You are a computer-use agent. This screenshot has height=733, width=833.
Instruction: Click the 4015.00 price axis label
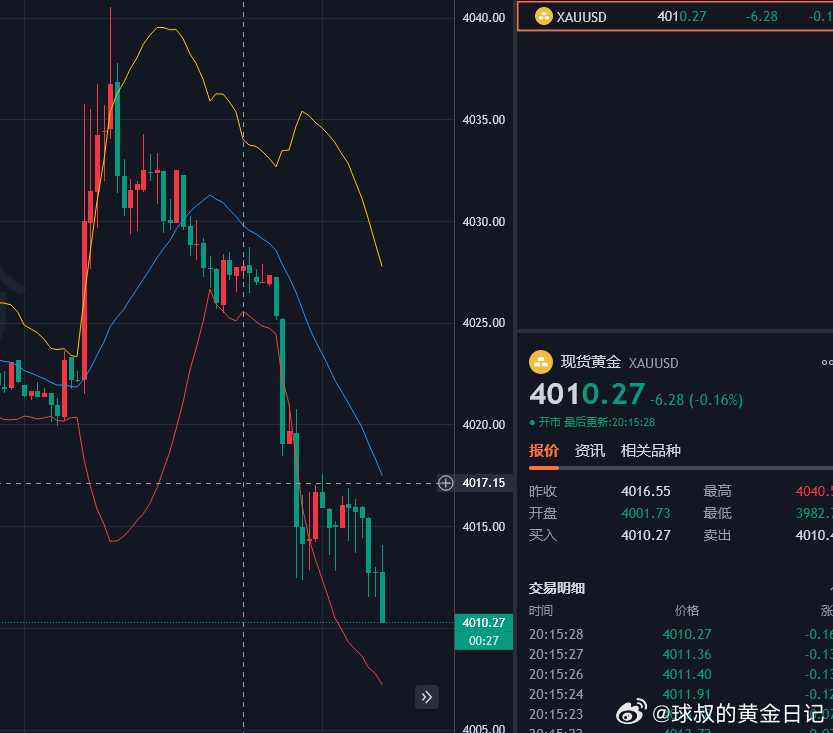pos(483,526)
